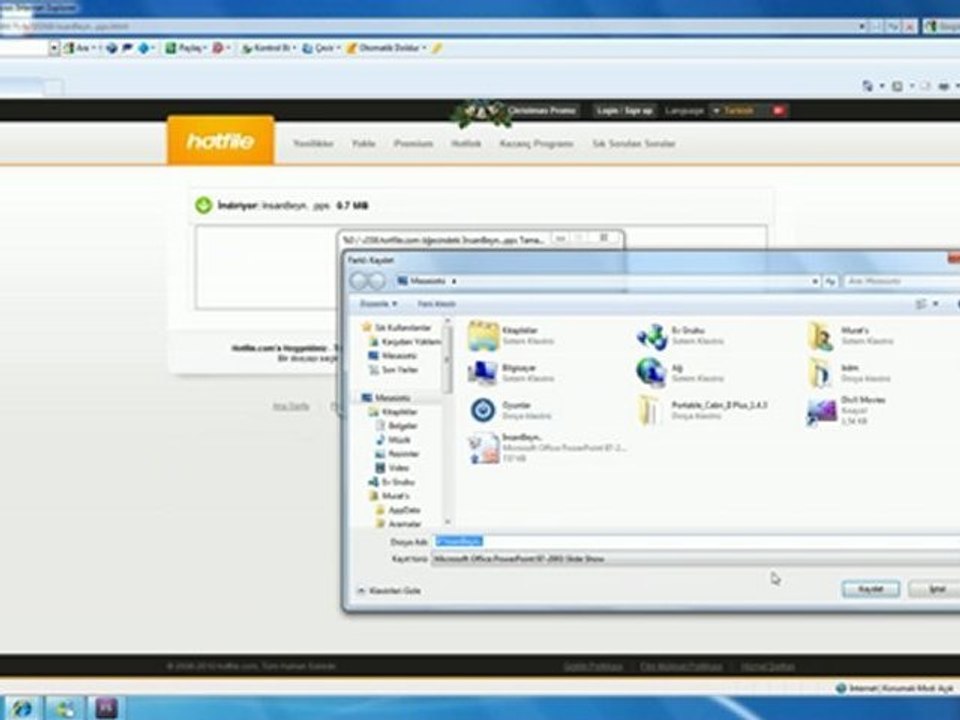Select the Oyunlar folder icon

tap(482, 410)
